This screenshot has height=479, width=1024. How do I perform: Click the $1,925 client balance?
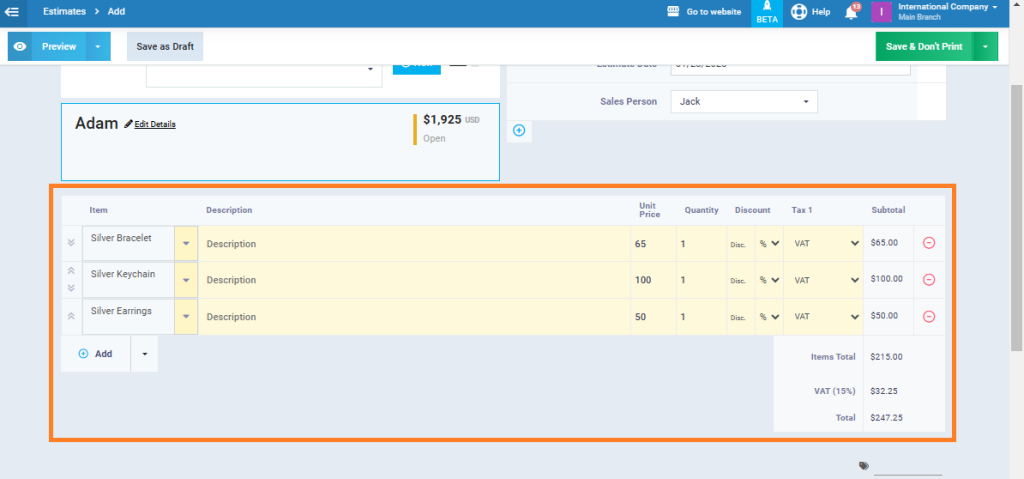pyautogui.click(x=442, y=120)
